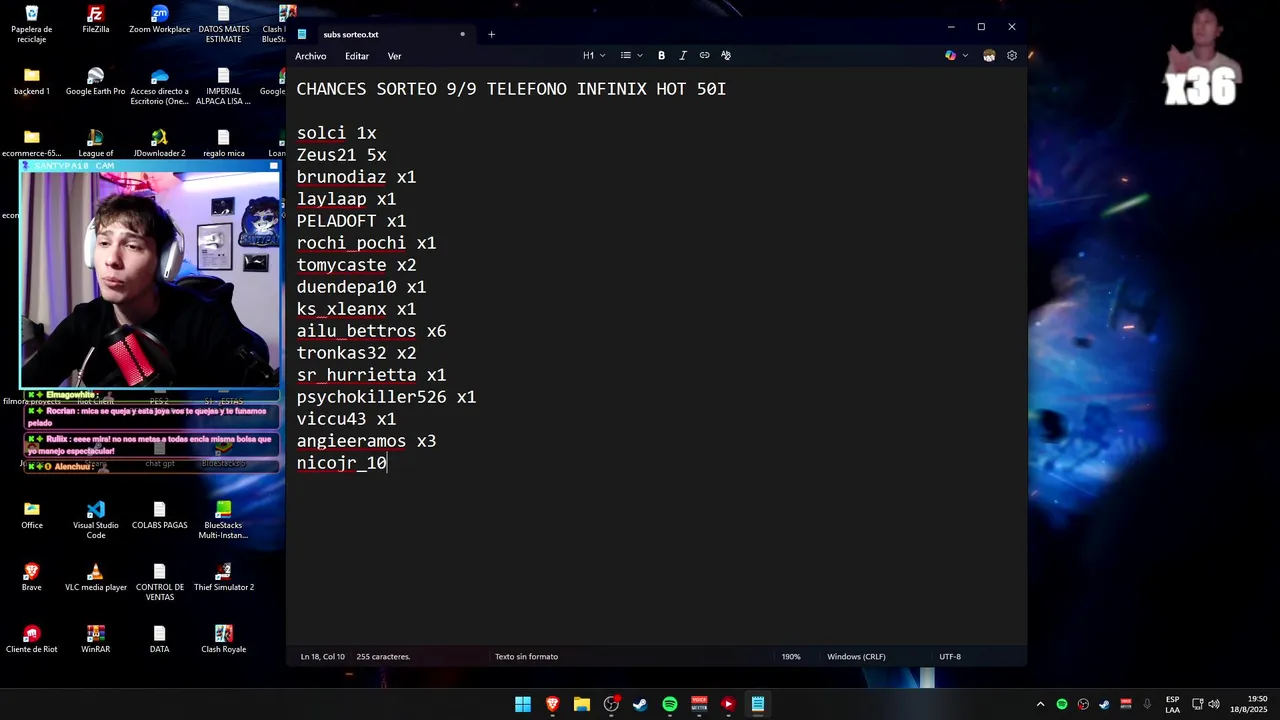This screenshot has width=1280, height=720.
Task: Open Steam from the taskbar
Action: pos(640,704)
